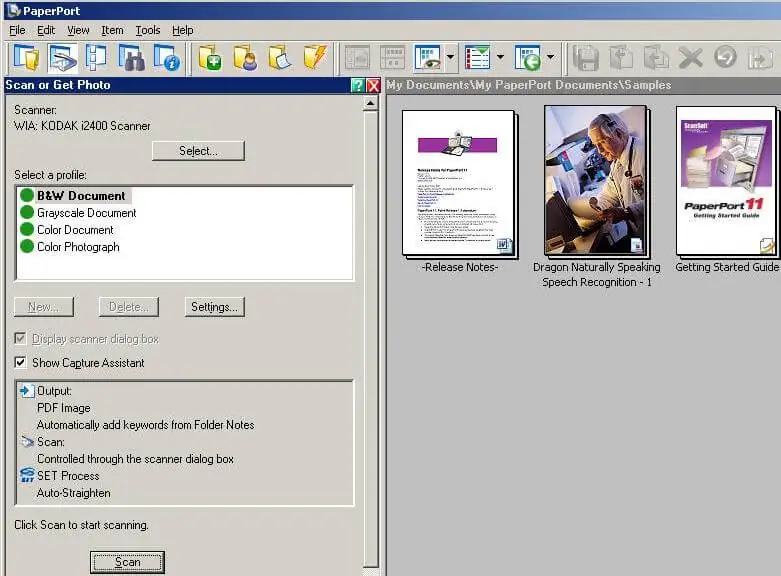The image size is (781, 576).
Task: Choose the Color Photograph profile
Action: [78, 247]
